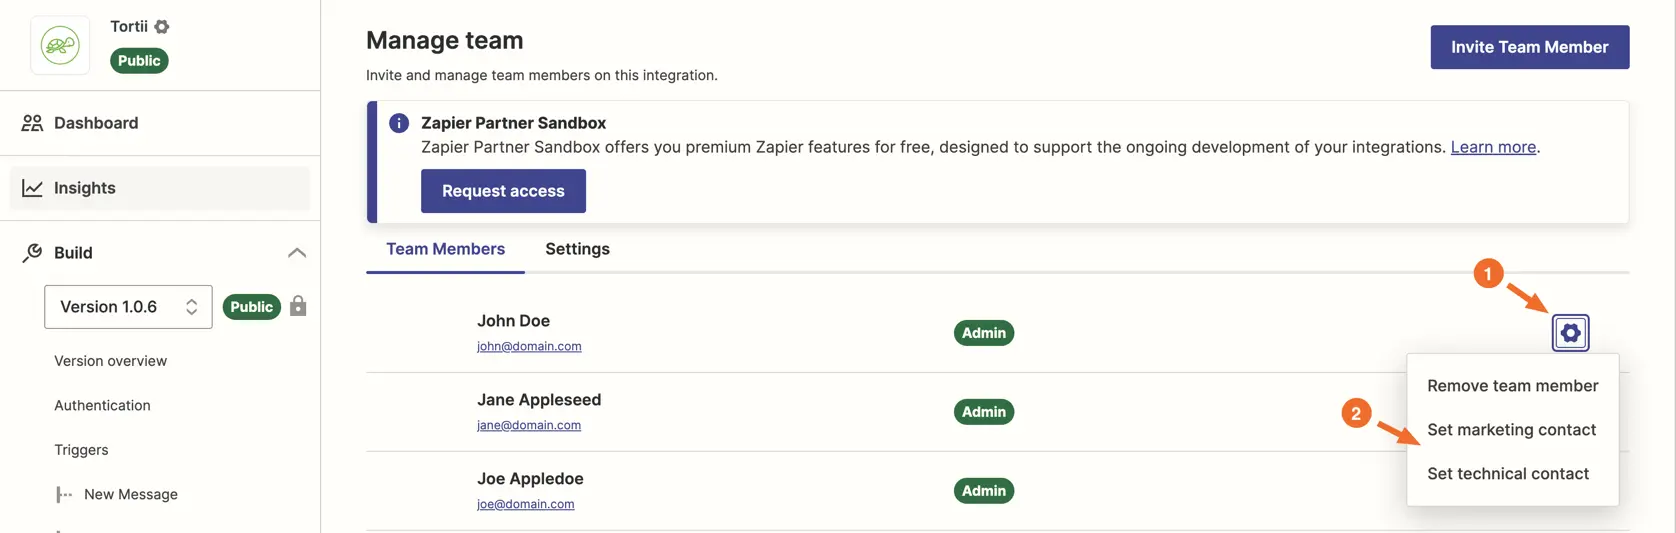Click Request access button
This screenshot has height=533, width=1676.
pyautogui.click(x=503, y=191)
